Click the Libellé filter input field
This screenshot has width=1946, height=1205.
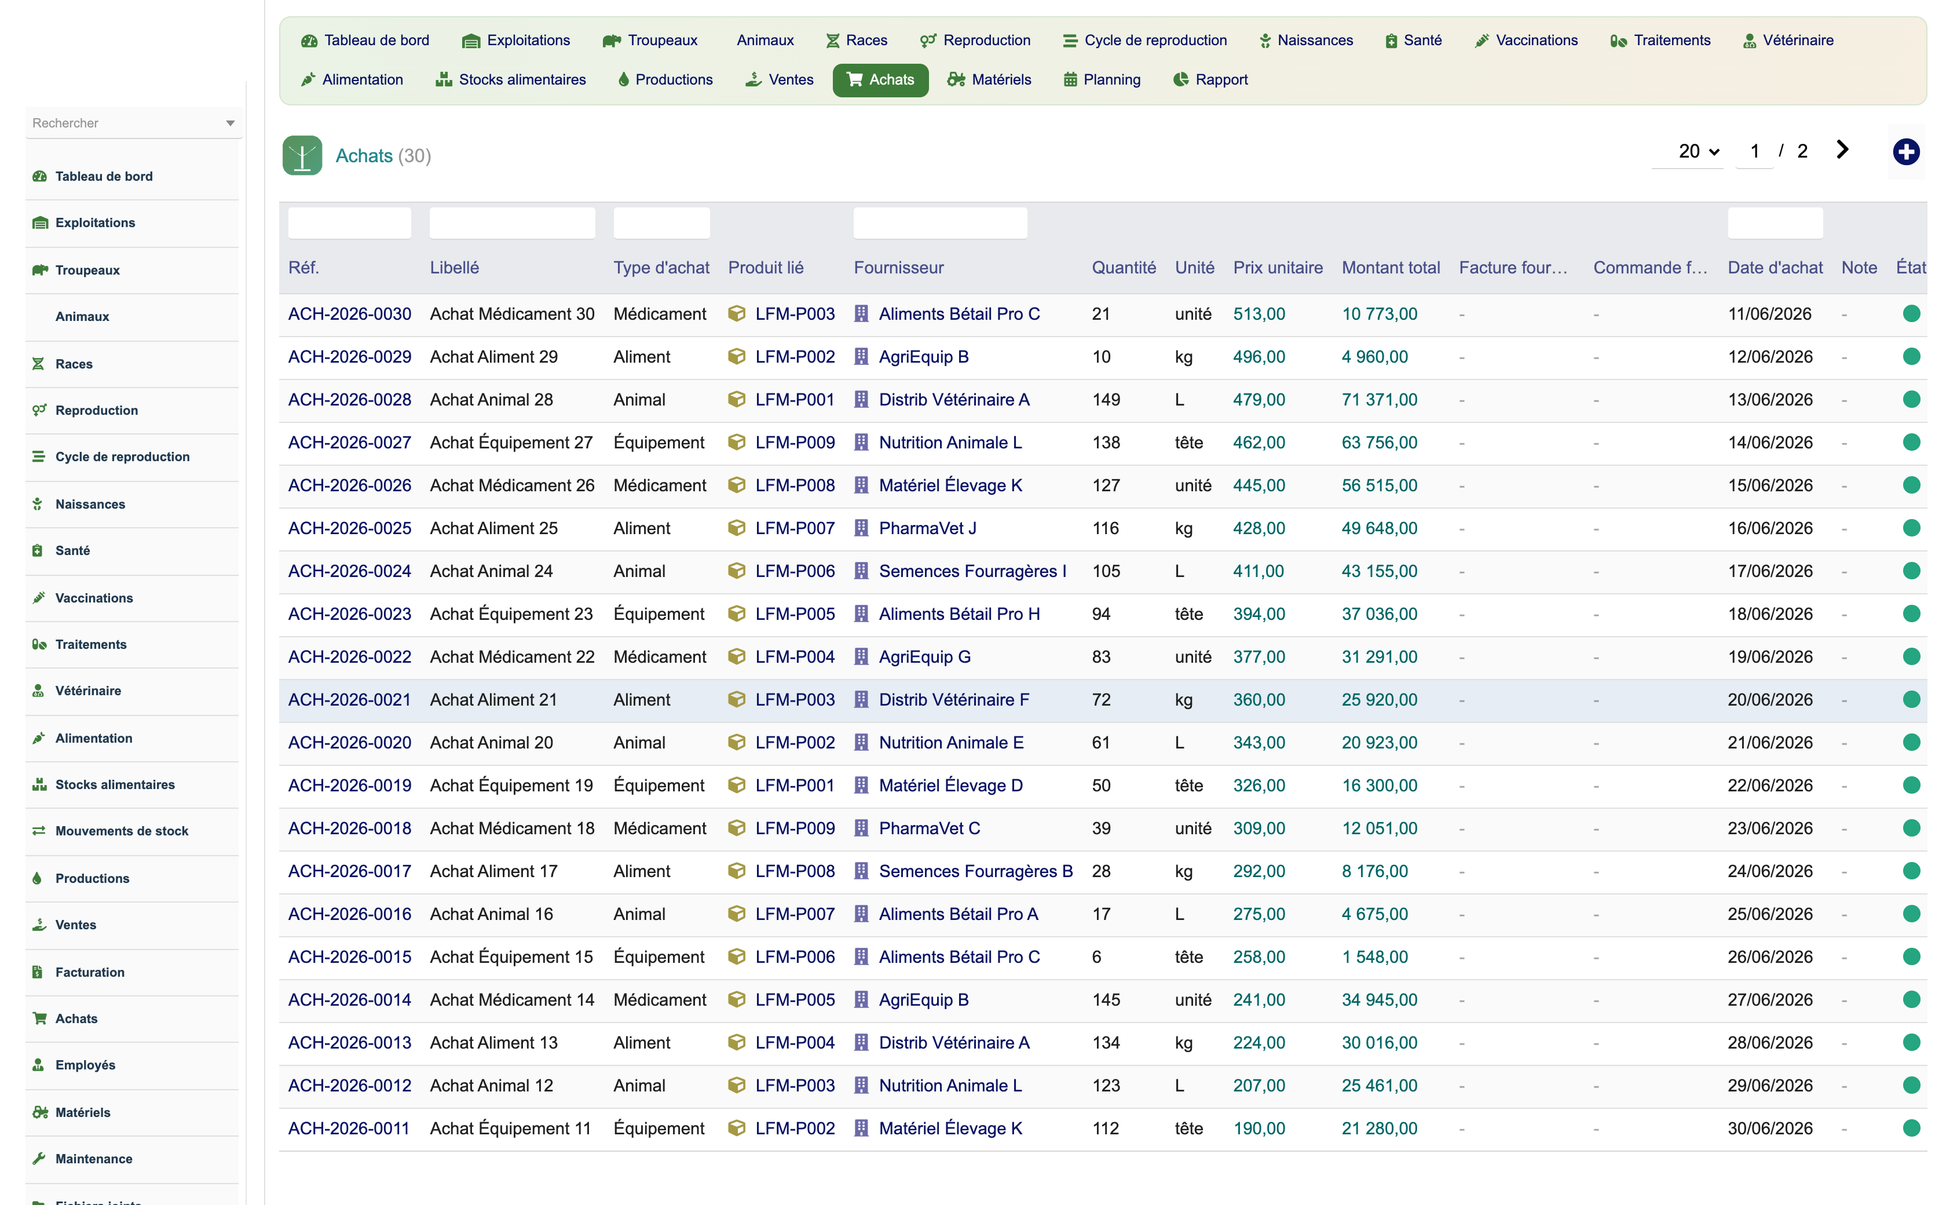click(x=512, y=223)
